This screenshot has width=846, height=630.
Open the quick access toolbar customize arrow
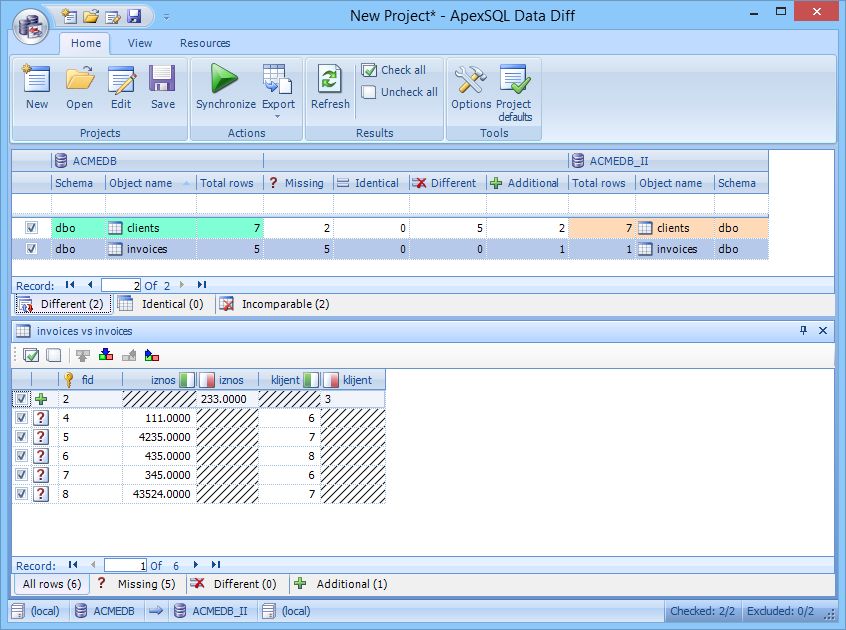tap(166, 17)
